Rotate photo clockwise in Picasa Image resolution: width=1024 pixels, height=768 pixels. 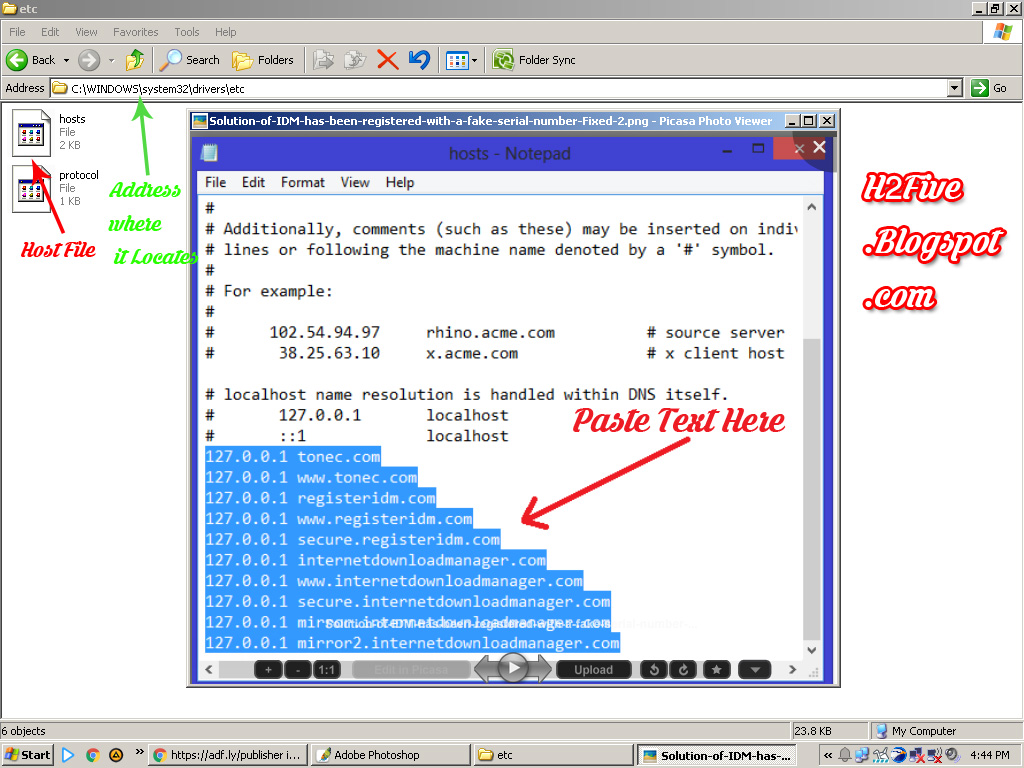click(683, 669)
